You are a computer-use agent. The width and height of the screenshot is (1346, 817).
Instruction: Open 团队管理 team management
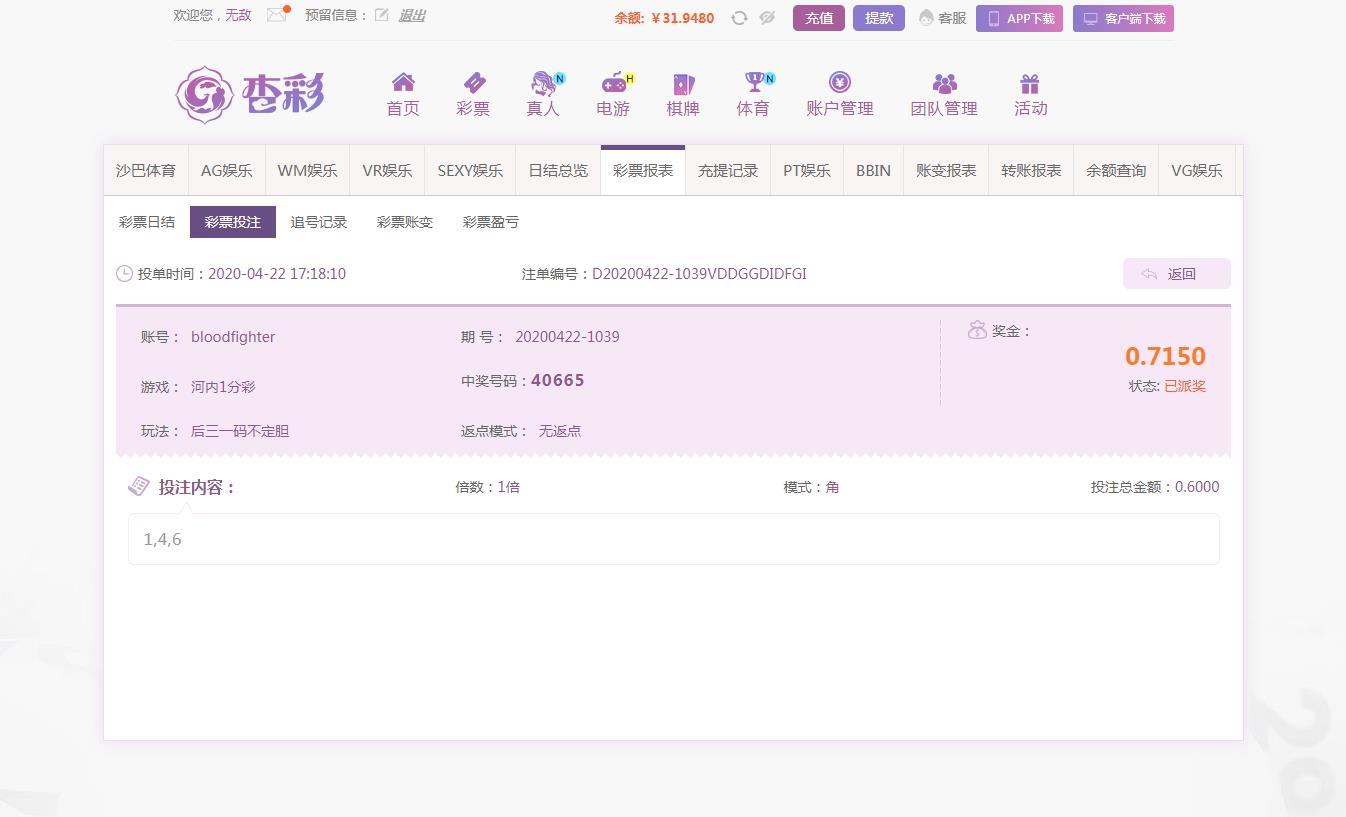click(x=943, y=94)
